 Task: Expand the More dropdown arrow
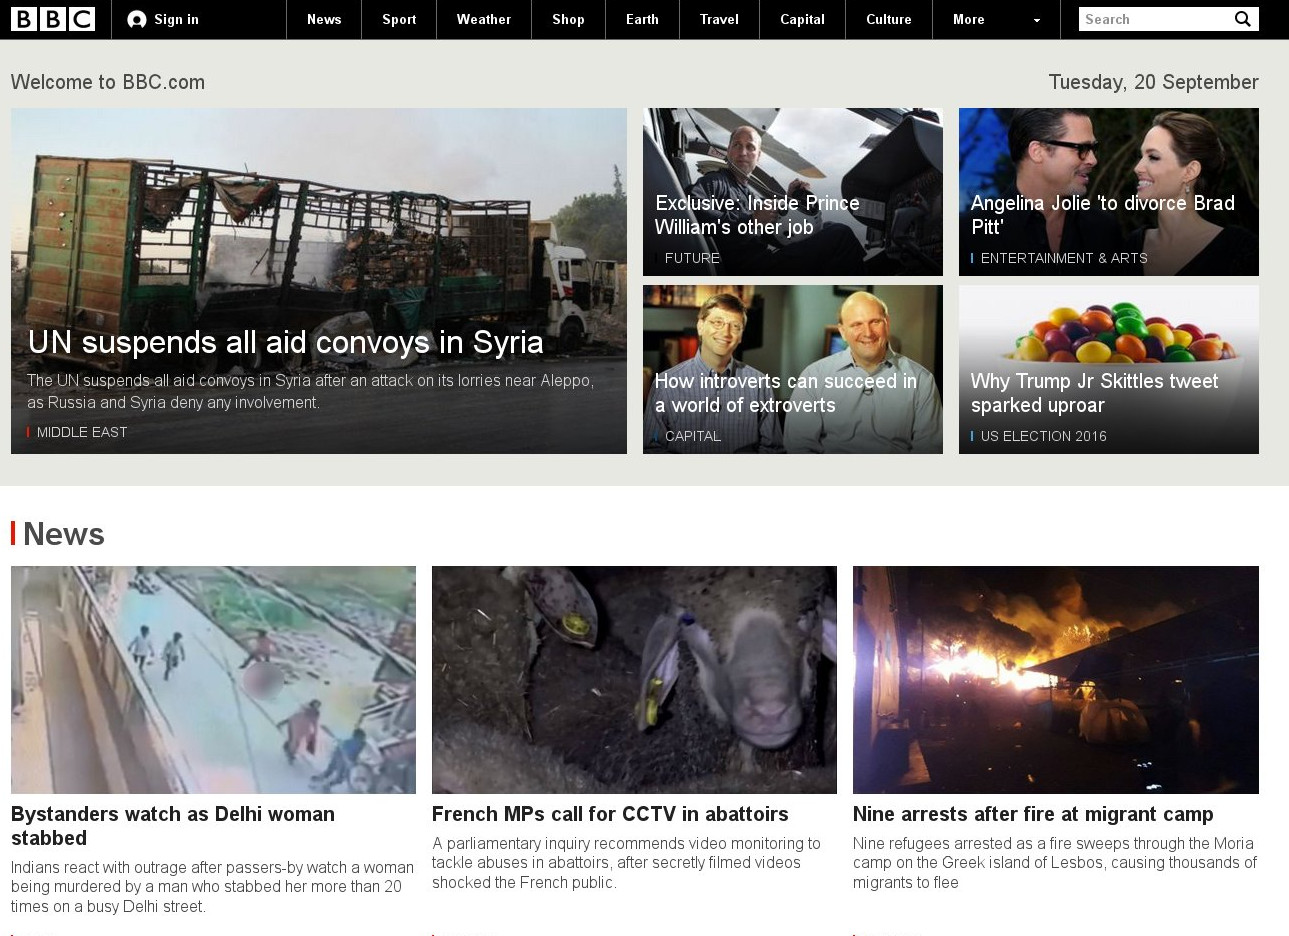click(x=1036, y=20)
